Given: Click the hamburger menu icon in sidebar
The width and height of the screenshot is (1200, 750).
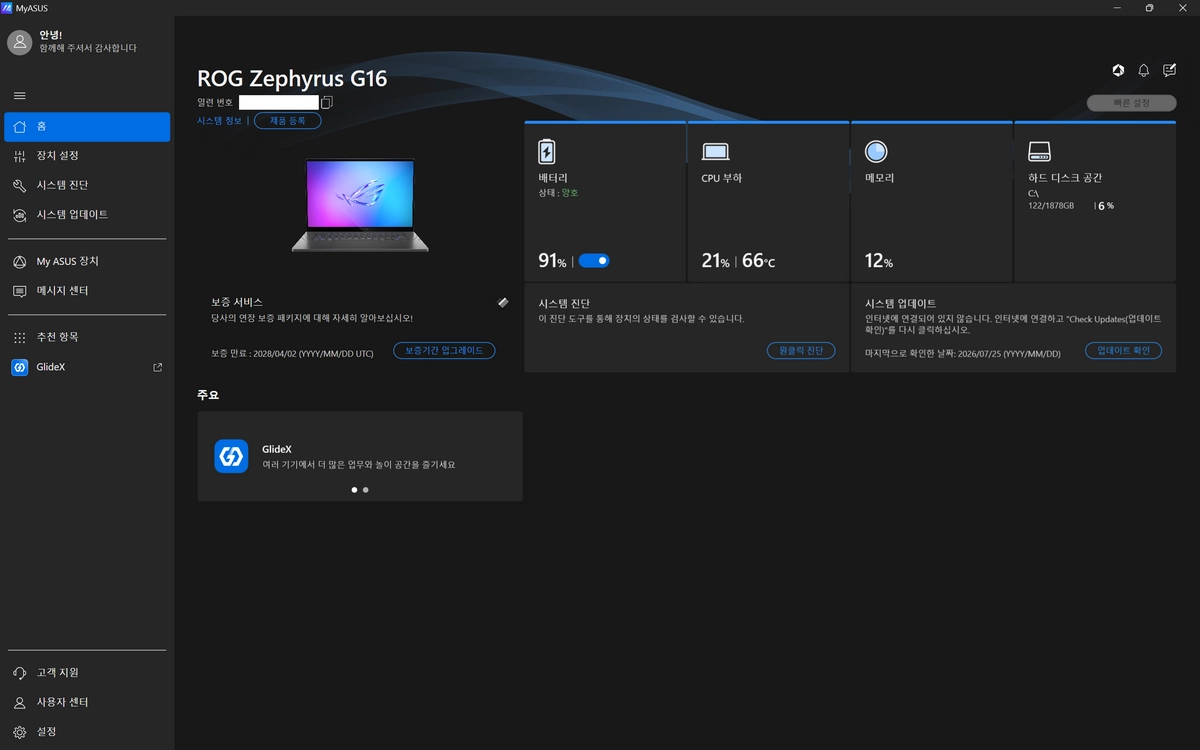Looking at the screenshot, I should [x=20, y=96].
